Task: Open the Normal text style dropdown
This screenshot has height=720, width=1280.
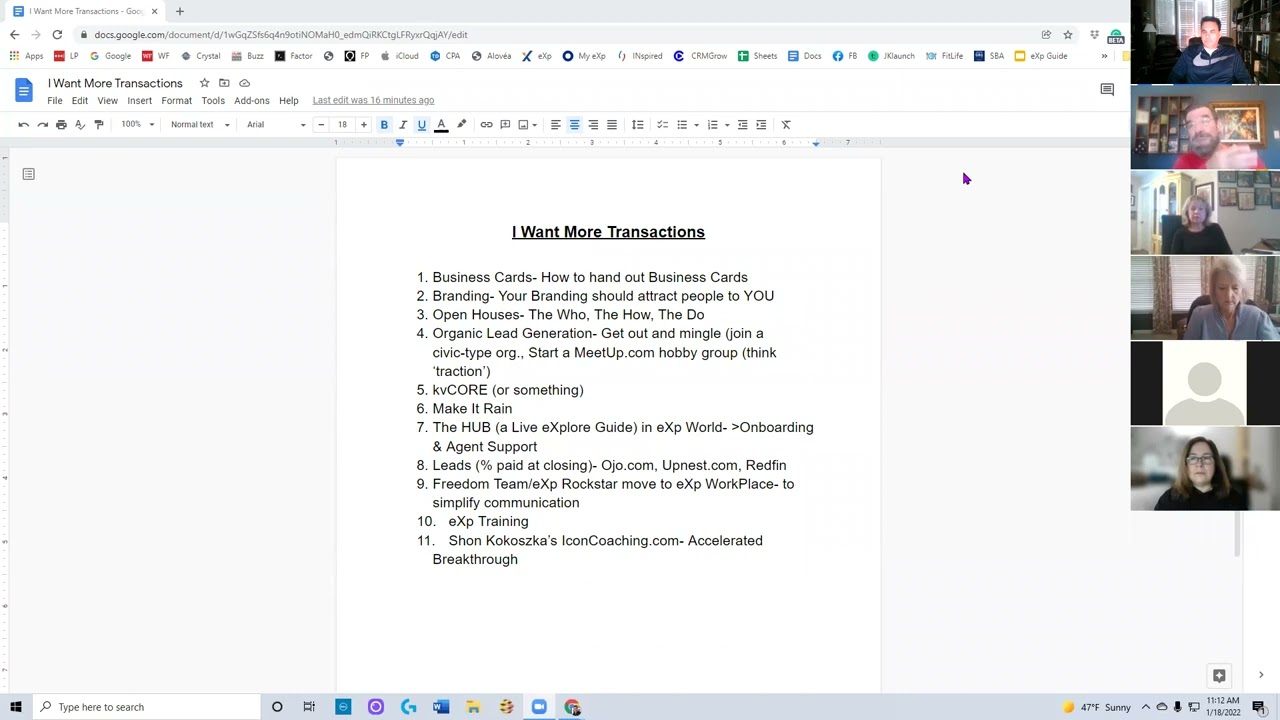Action: 200,125
